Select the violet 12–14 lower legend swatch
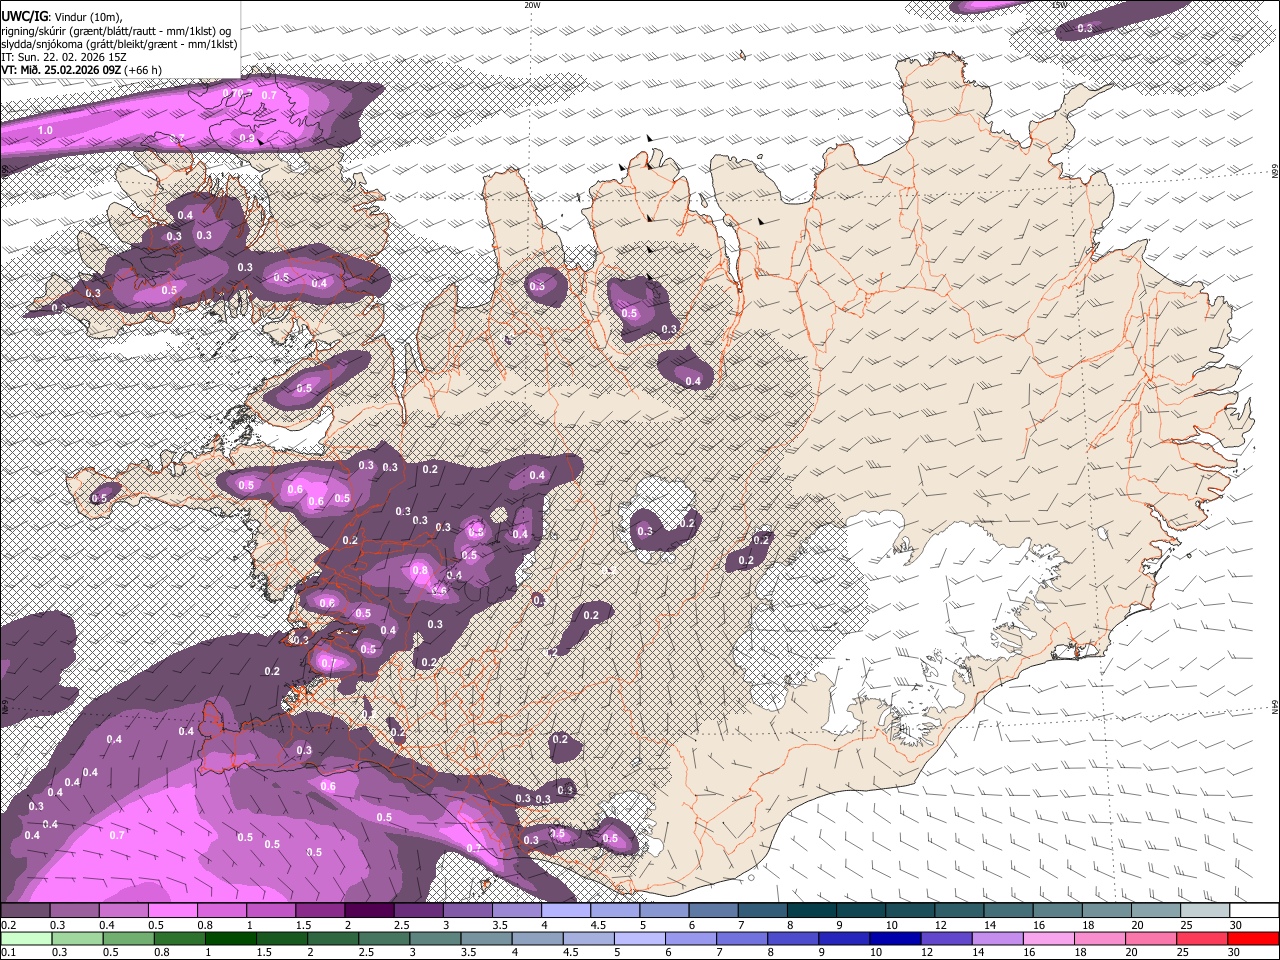The image size is (1280, 960). [x=947, y=938]
